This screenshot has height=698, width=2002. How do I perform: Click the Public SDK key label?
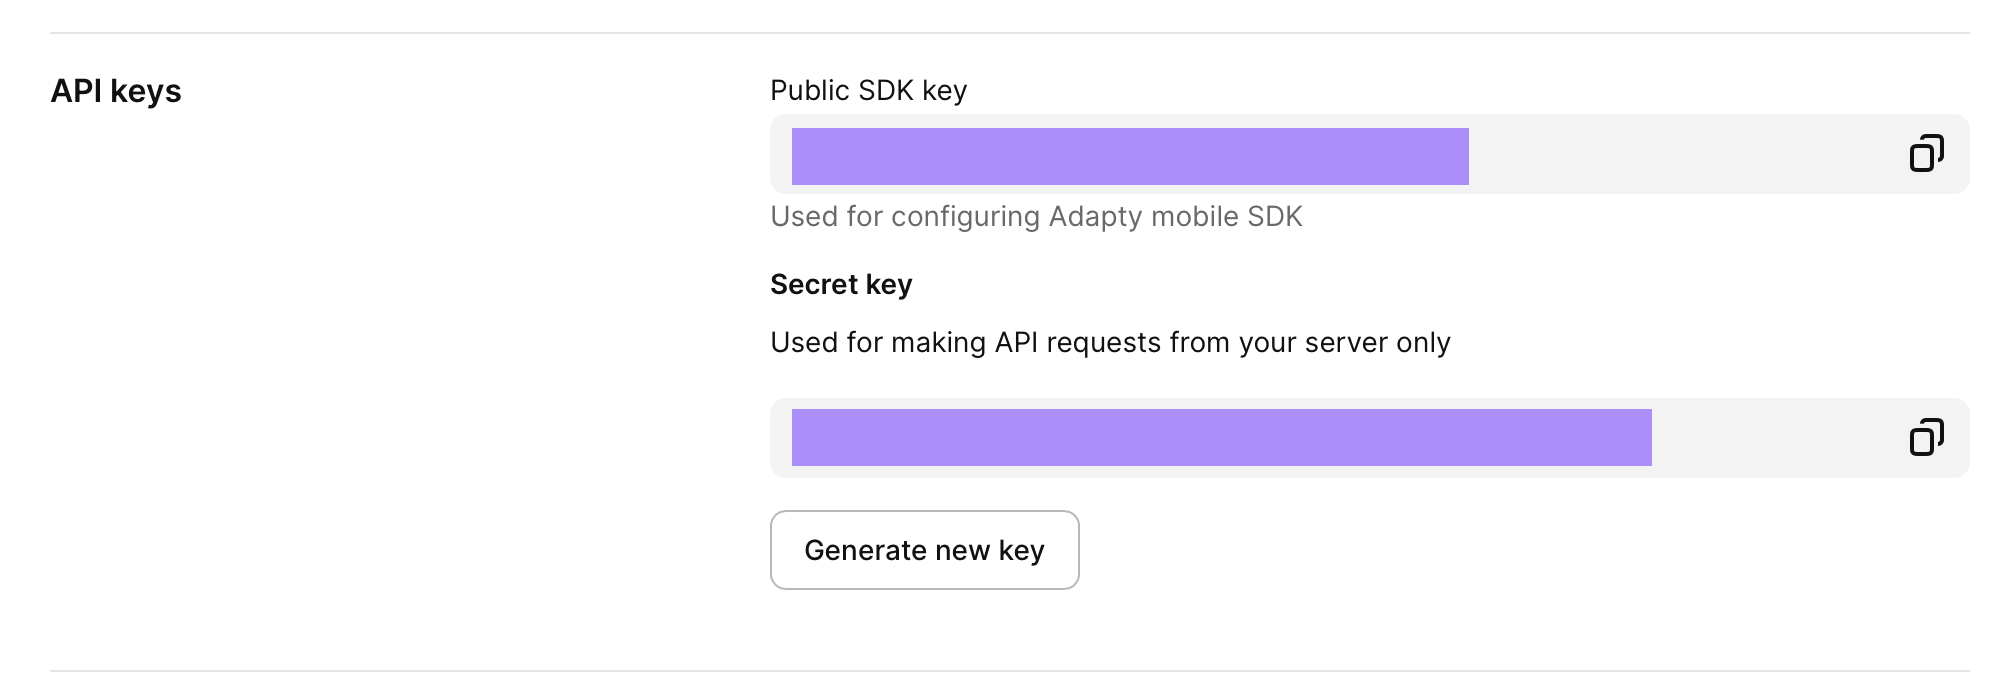click(868, 90)
